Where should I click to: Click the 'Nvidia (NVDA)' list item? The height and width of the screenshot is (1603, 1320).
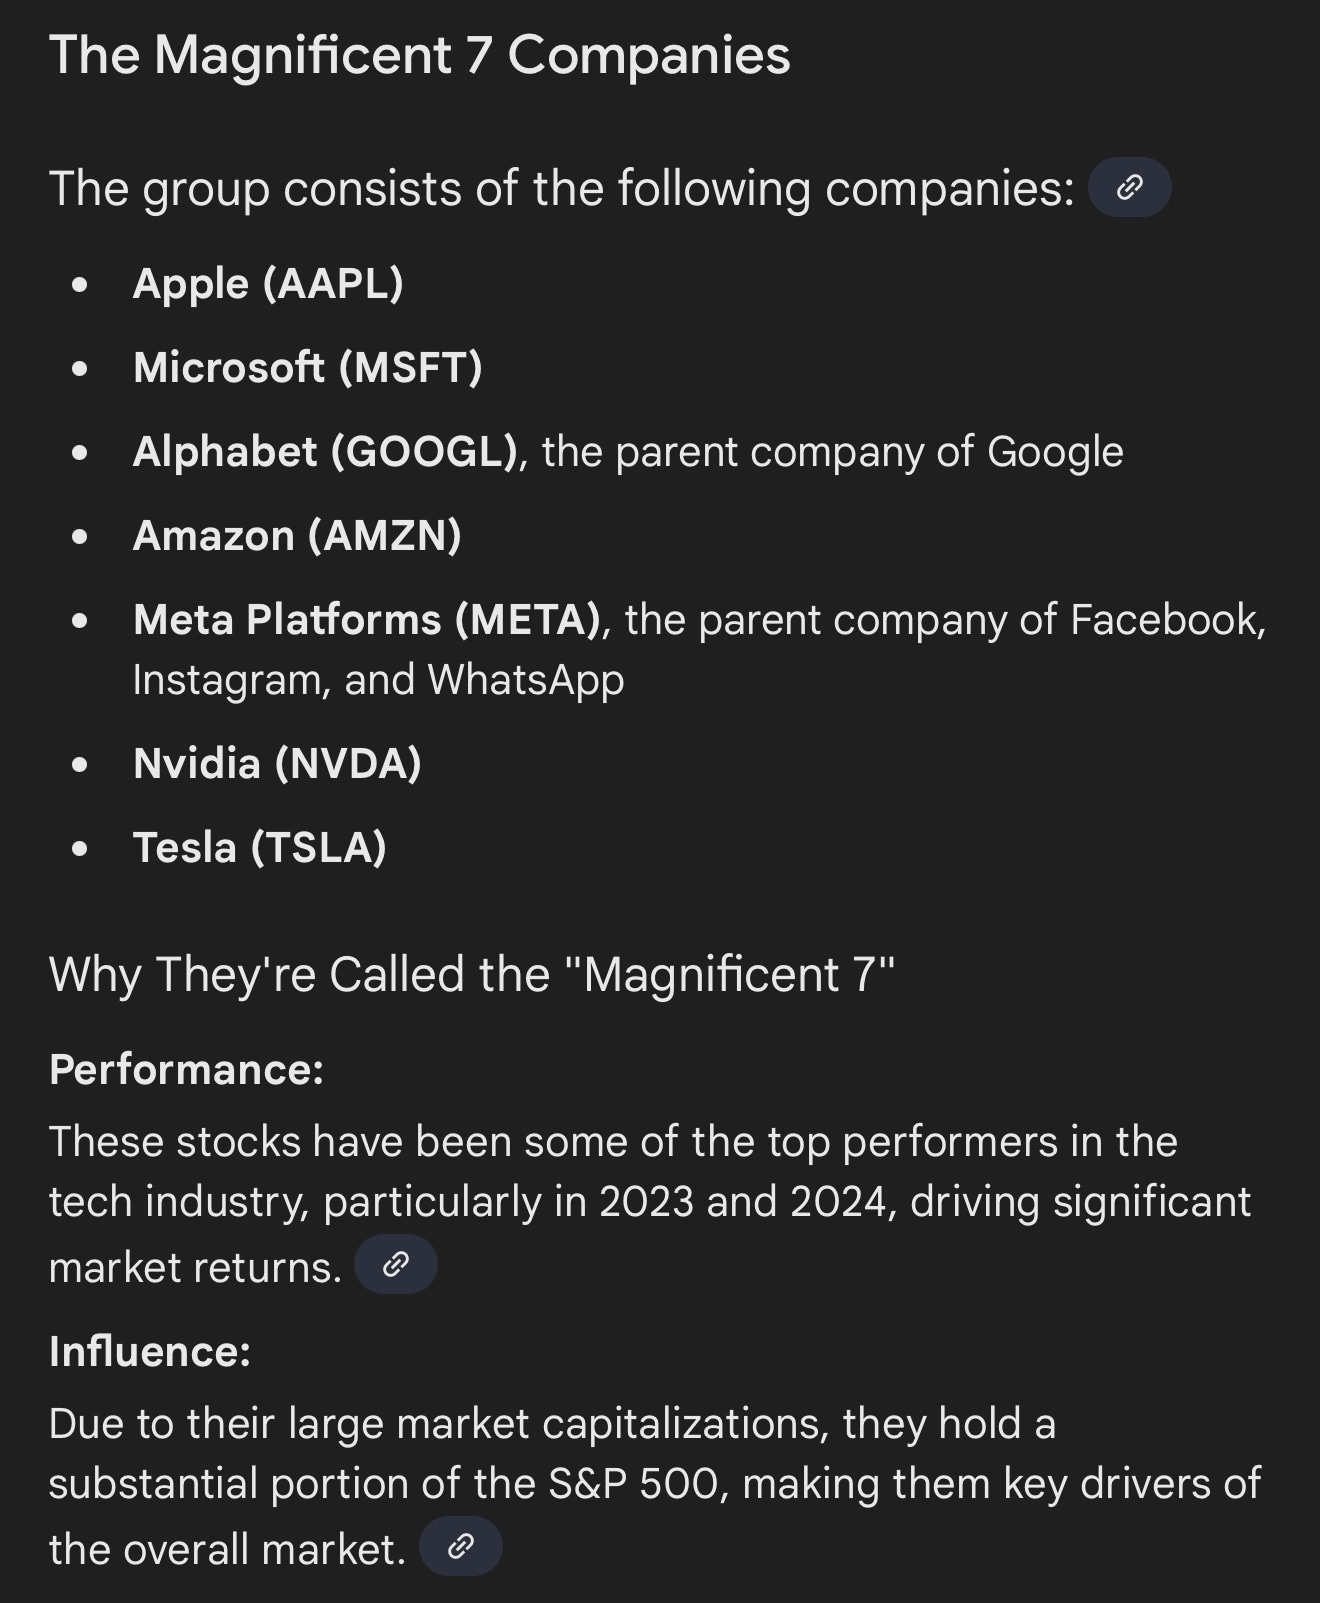pyautogui.click(x=277, y=763)
